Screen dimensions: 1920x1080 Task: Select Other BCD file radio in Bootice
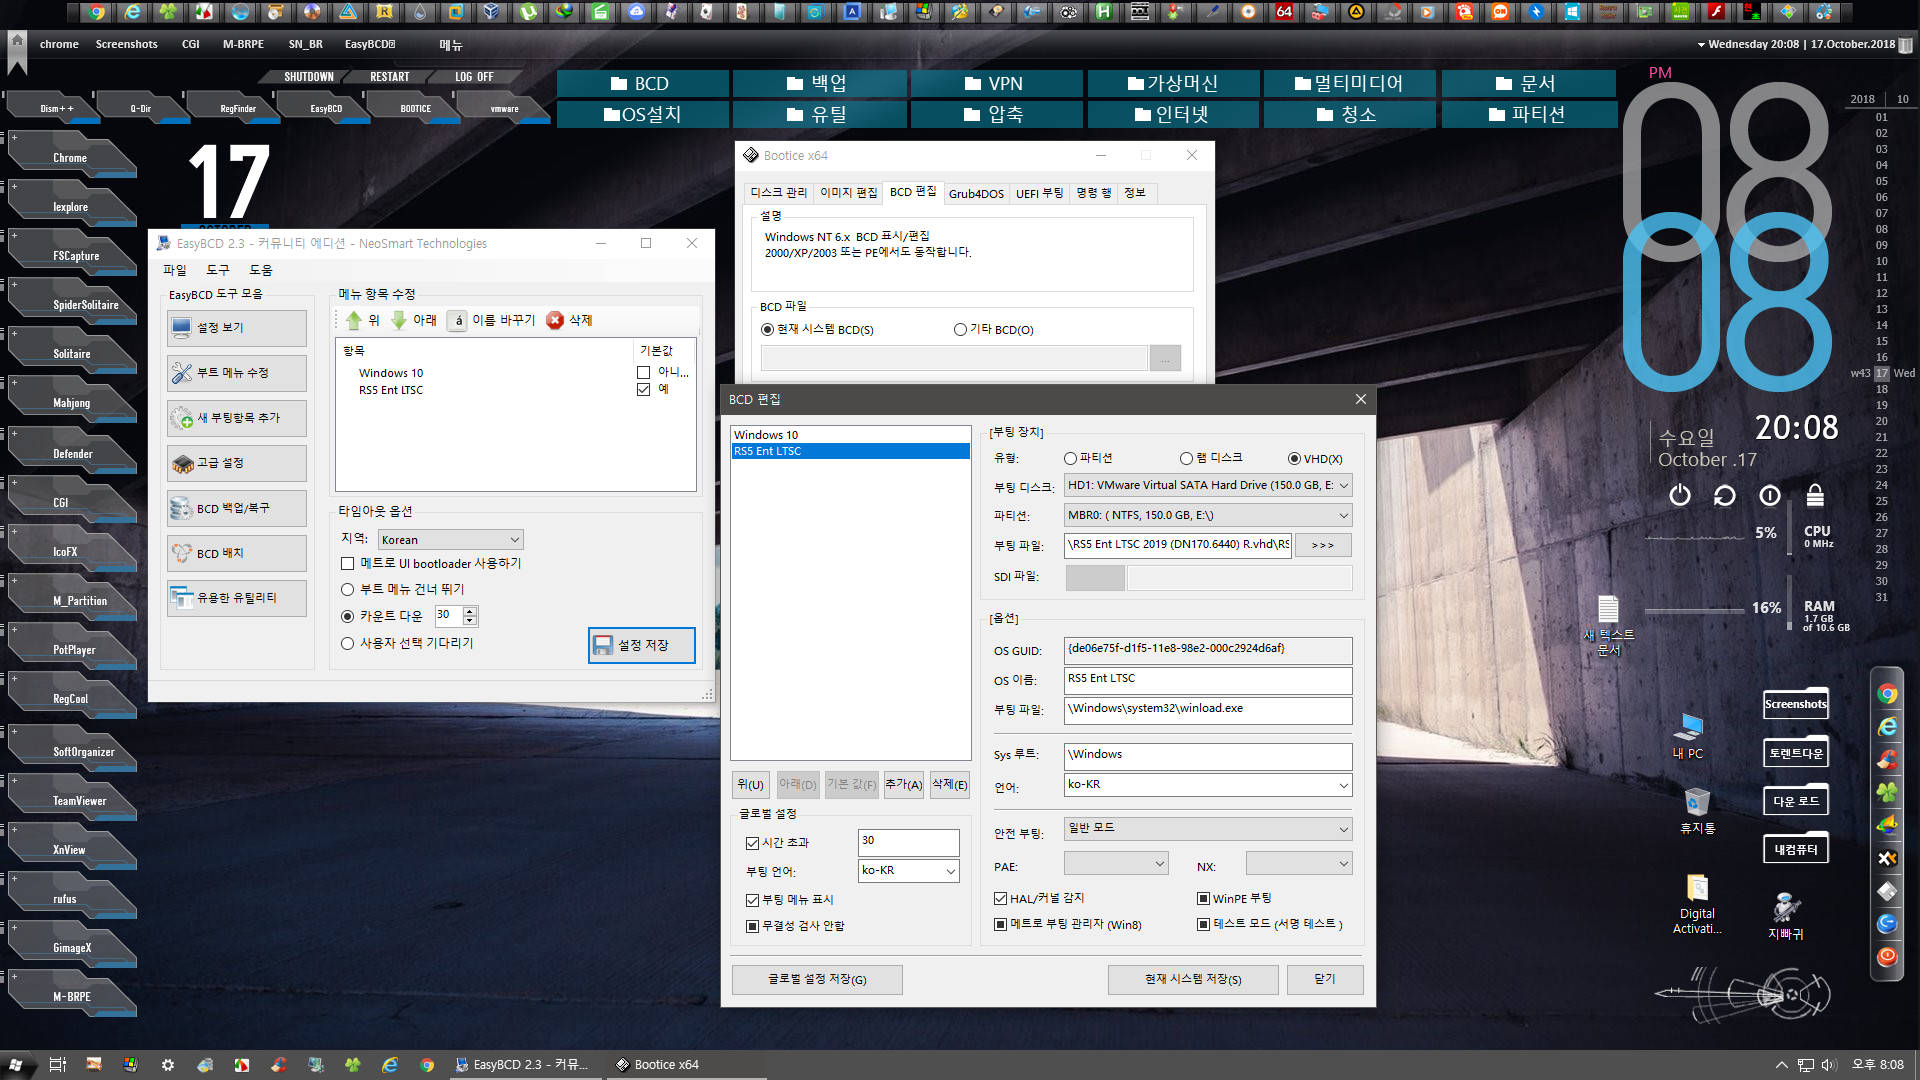click(960, 329)
